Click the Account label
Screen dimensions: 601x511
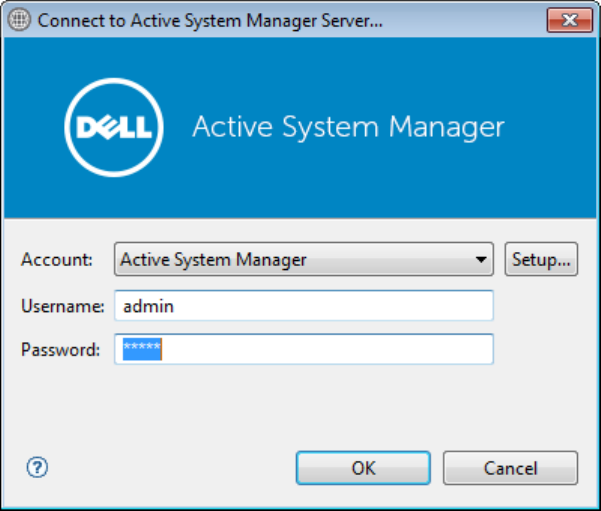coord(57,260)
